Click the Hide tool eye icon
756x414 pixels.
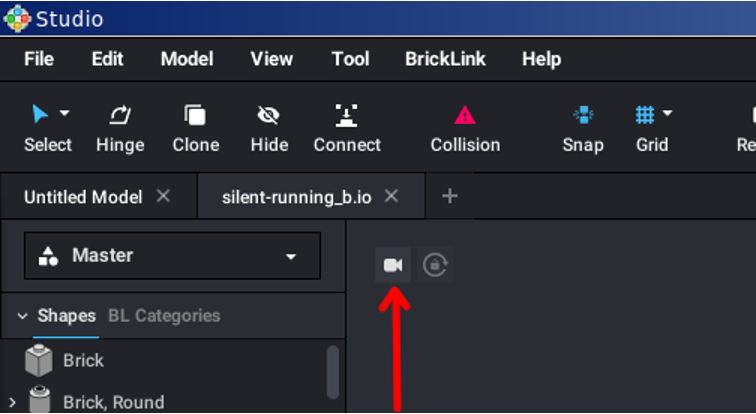coord(269,115)
